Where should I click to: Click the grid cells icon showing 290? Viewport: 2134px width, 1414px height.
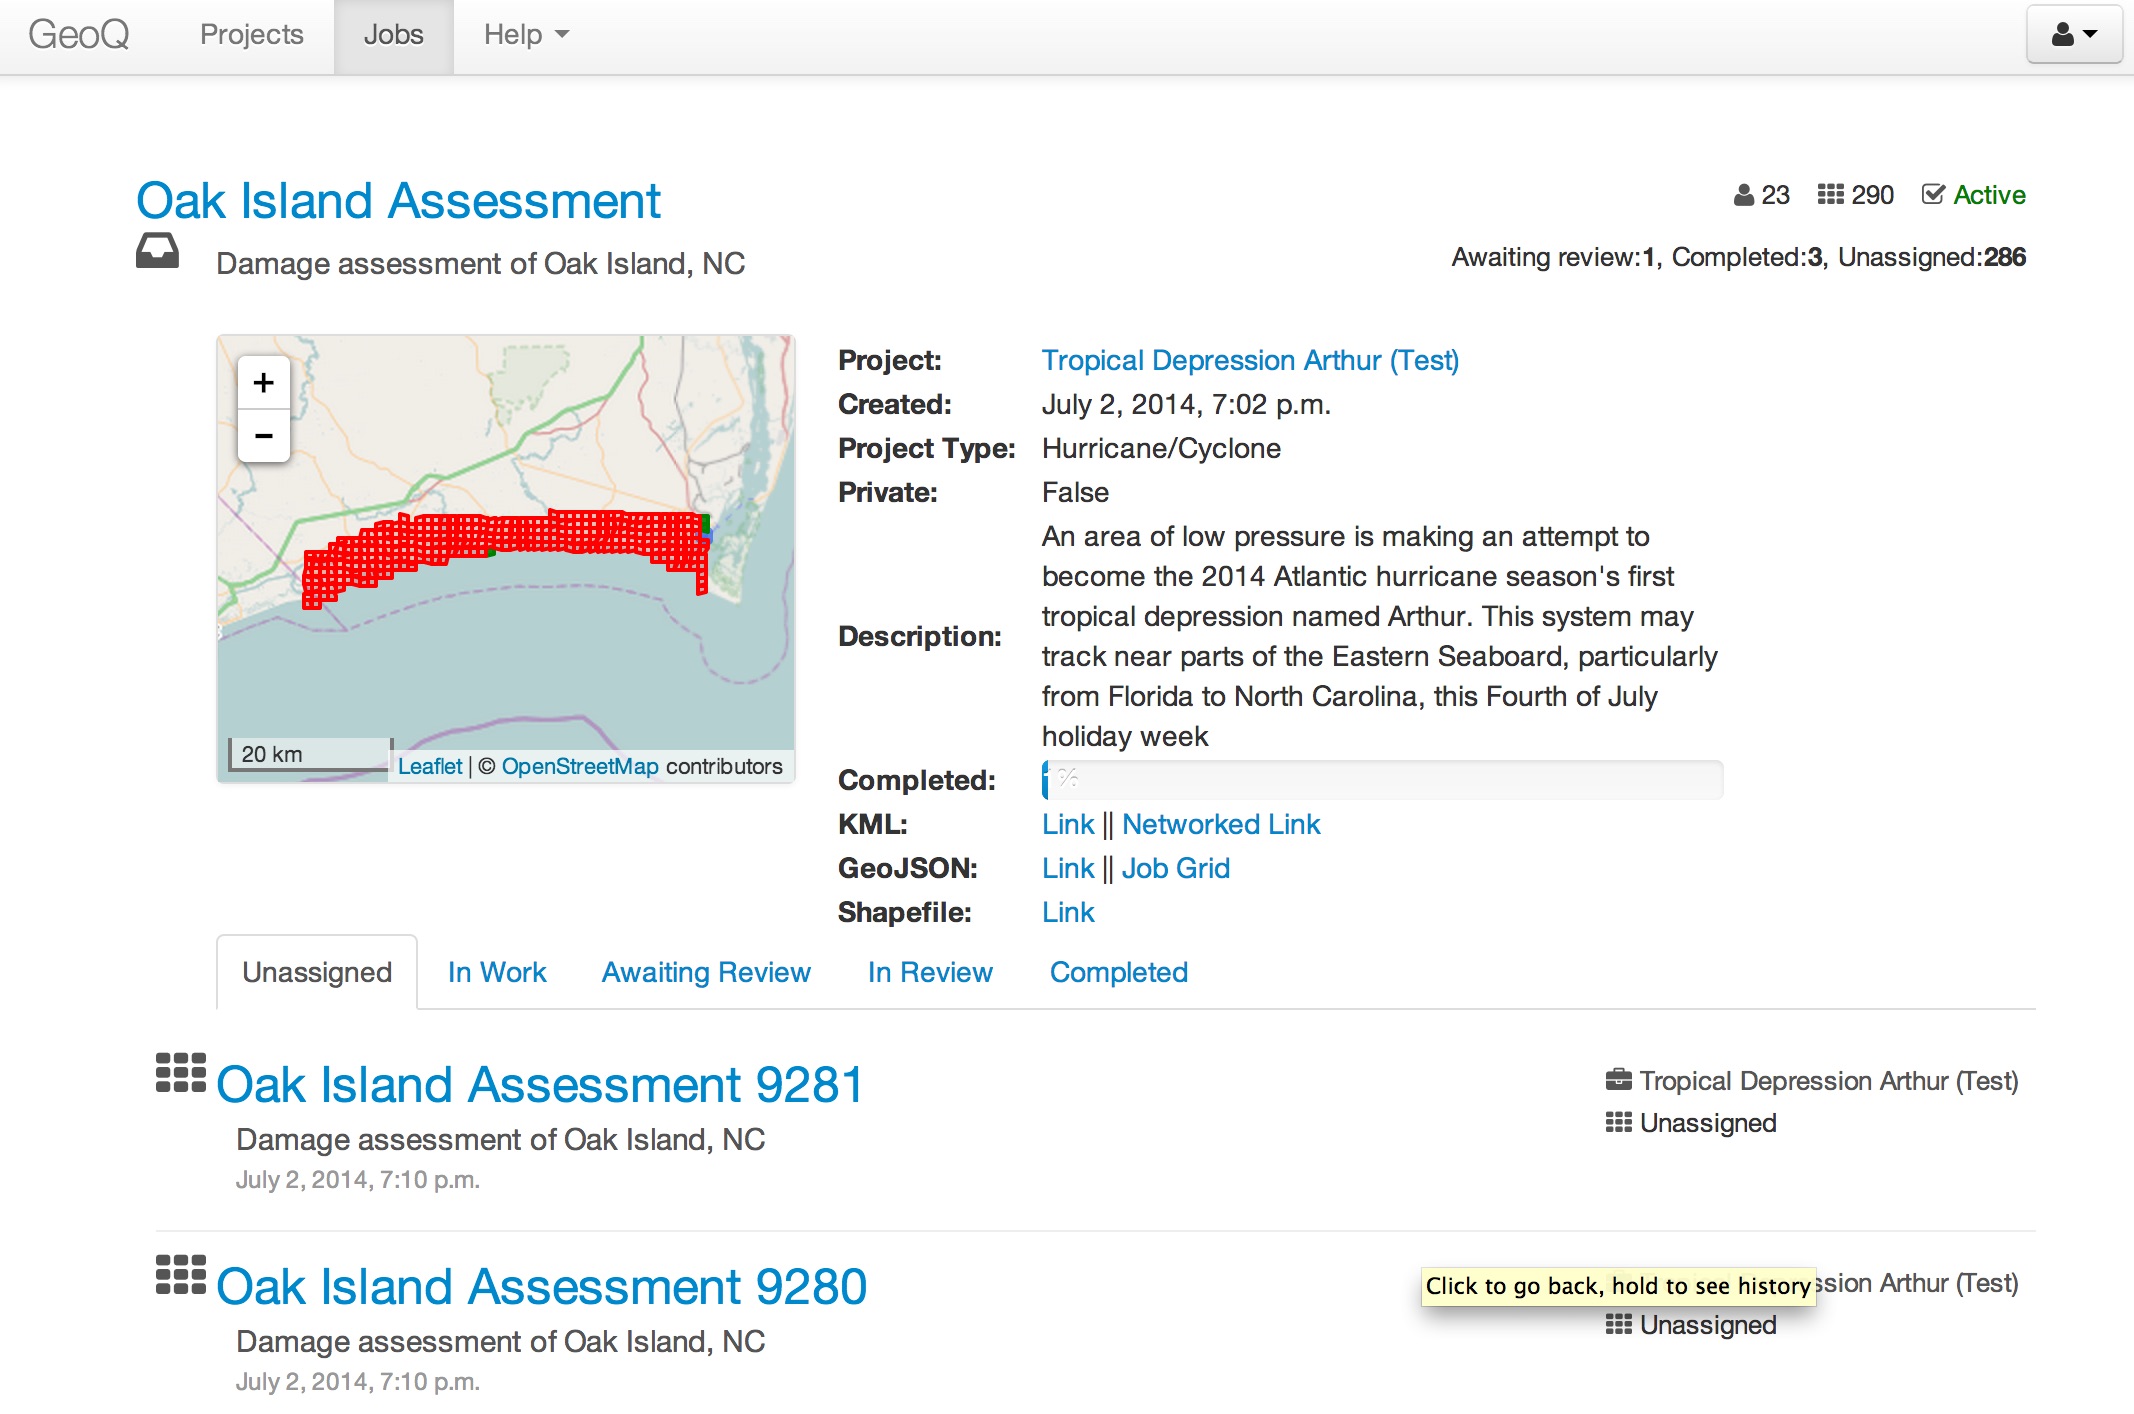point(1829,194)
